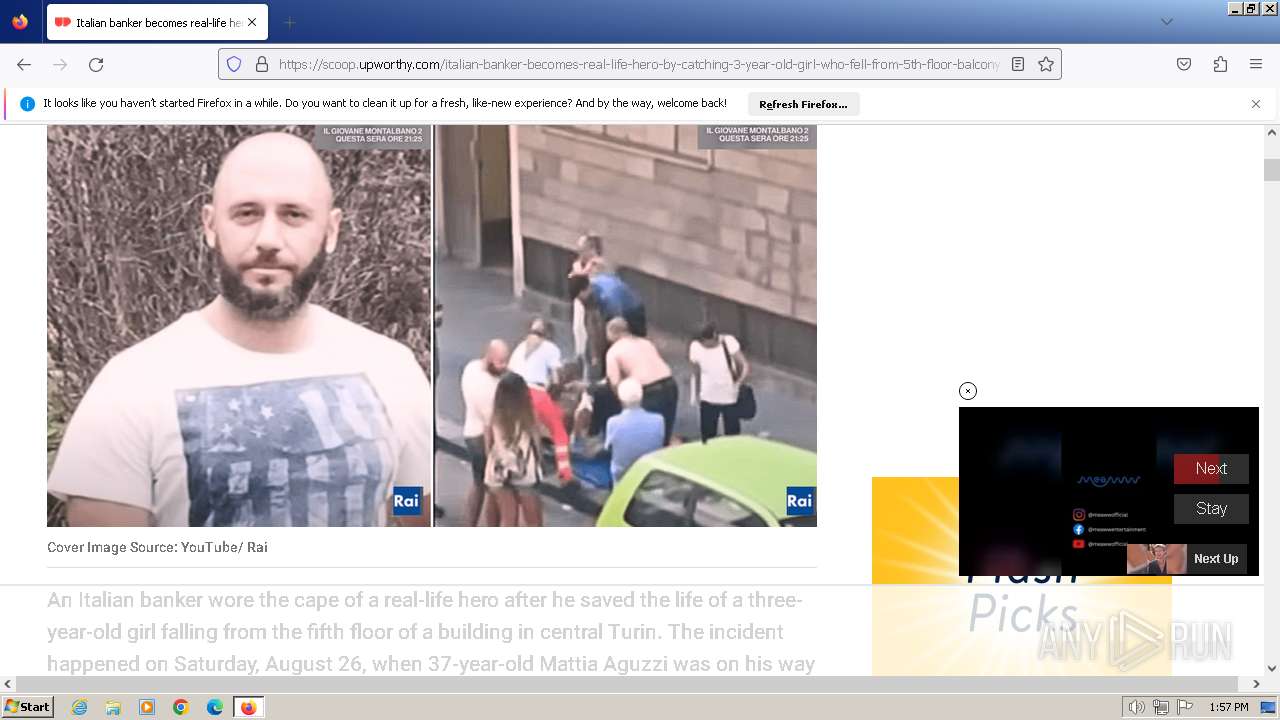Screen dimensions: 1280x720
Task: Go forward one page
Action: tap(60, 64)
